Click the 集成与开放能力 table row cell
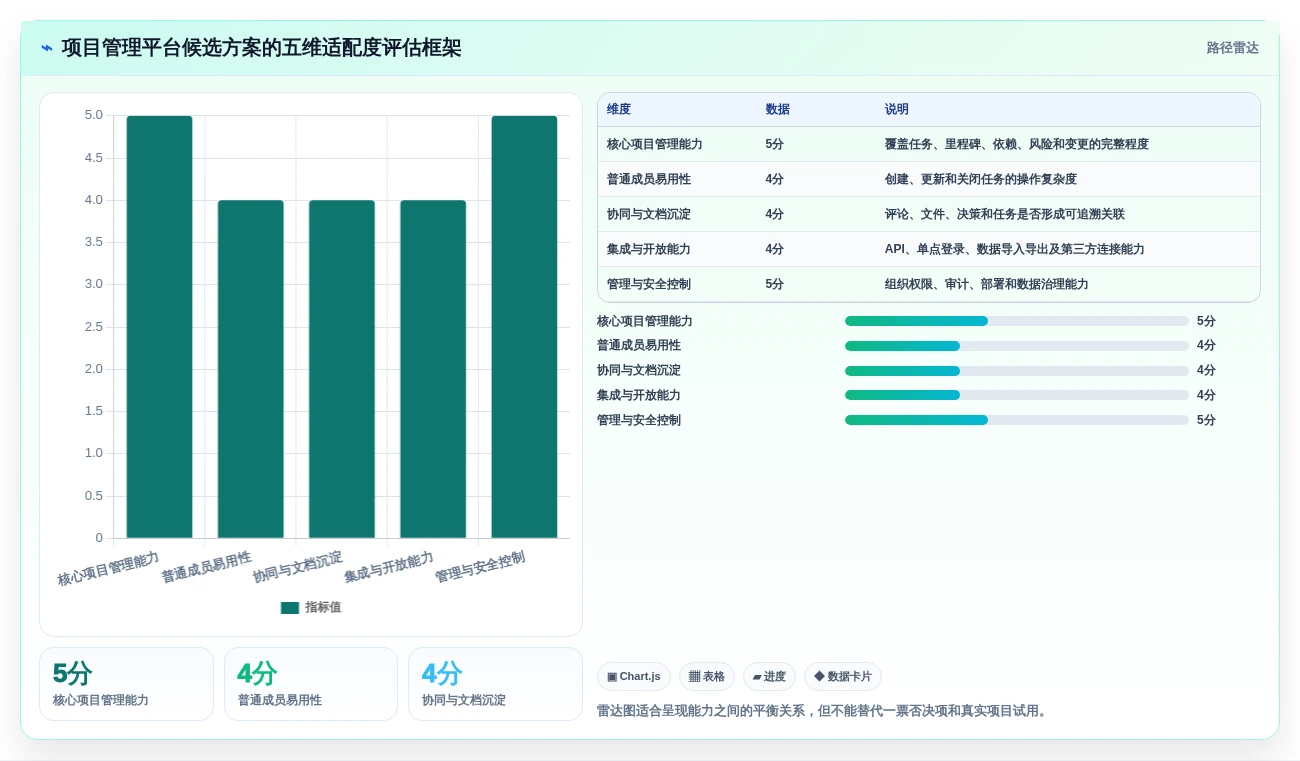Image resolution: width=1300 pixels, height=761 pixels. 649,249
